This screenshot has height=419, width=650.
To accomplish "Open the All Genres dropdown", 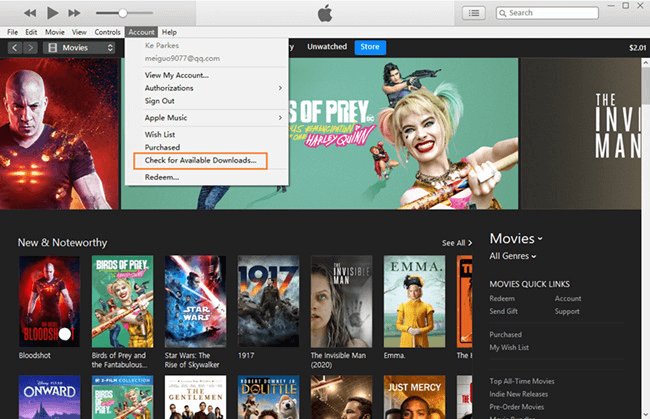I will pyautogui.click(x=513, y=256).
